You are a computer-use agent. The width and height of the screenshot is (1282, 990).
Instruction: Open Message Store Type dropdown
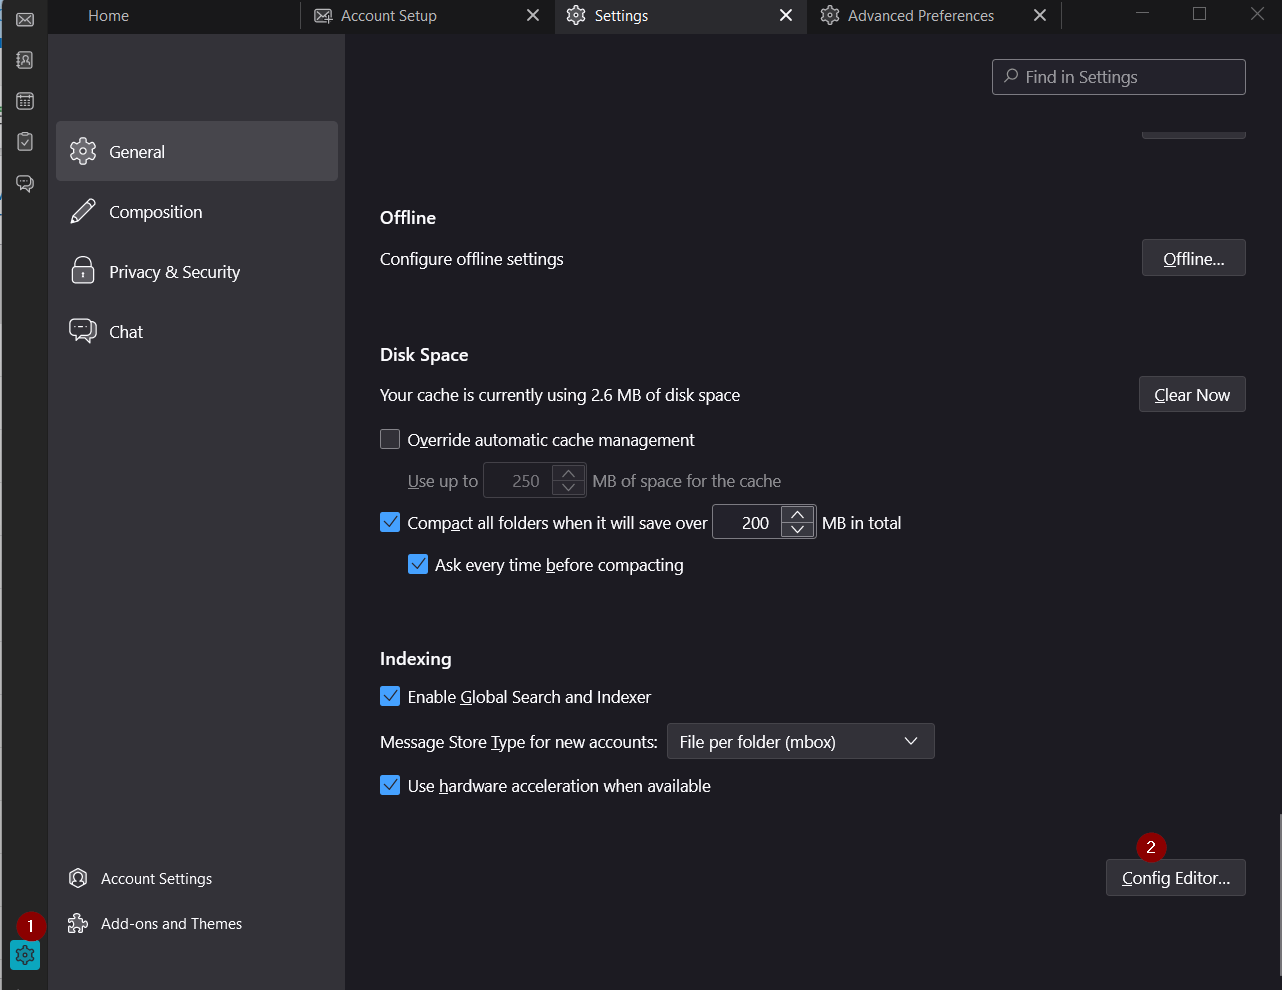coord(800,742)
